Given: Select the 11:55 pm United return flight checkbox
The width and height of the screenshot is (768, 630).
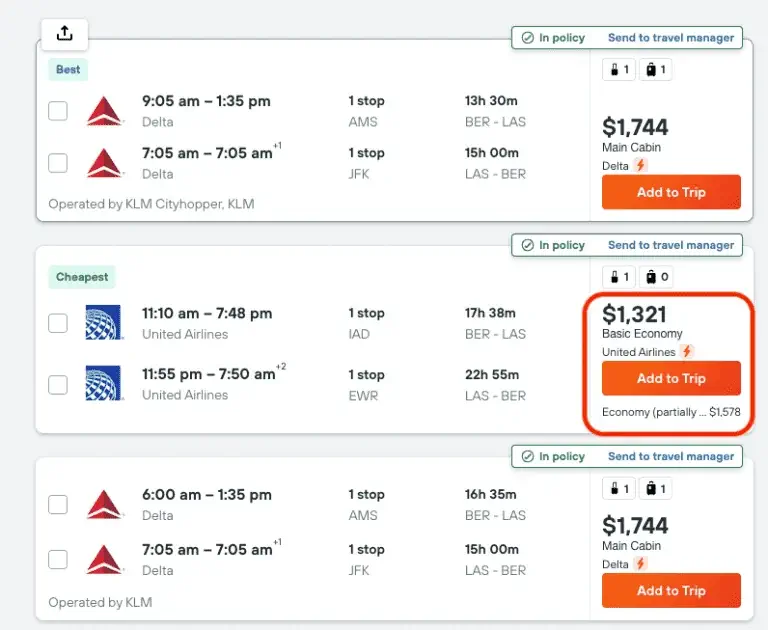Looking at the screenshot, I should 58,384.
